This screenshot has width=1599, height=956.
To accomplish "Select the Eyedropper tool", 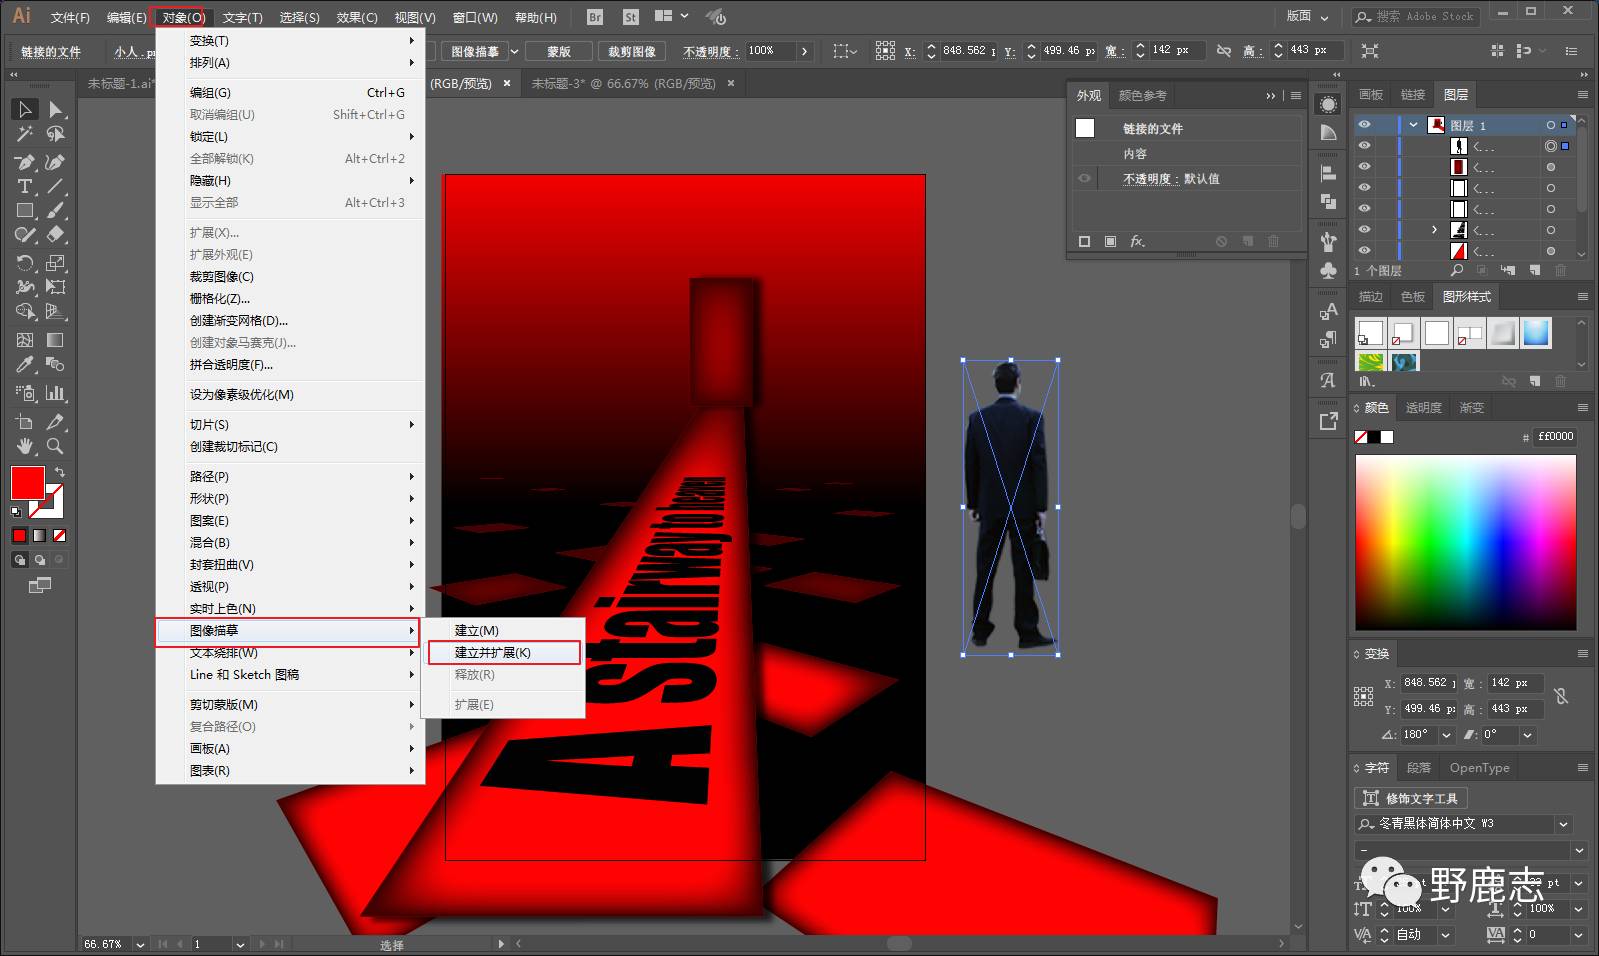I will 25,366.
